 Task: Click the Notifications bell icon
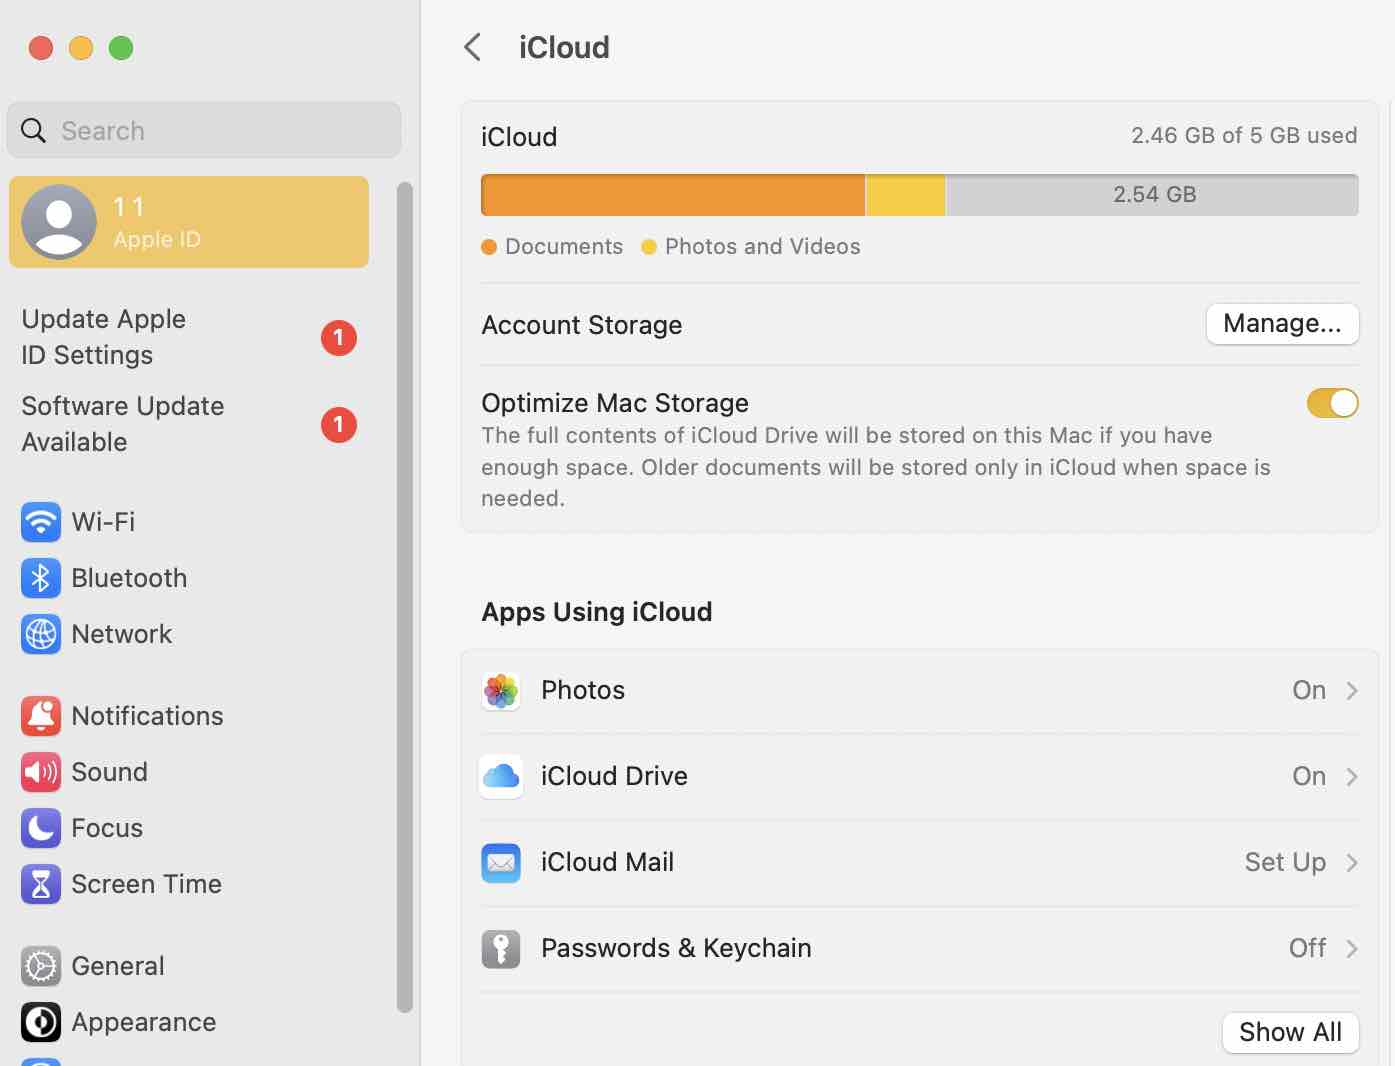click(x=40, y=716)
